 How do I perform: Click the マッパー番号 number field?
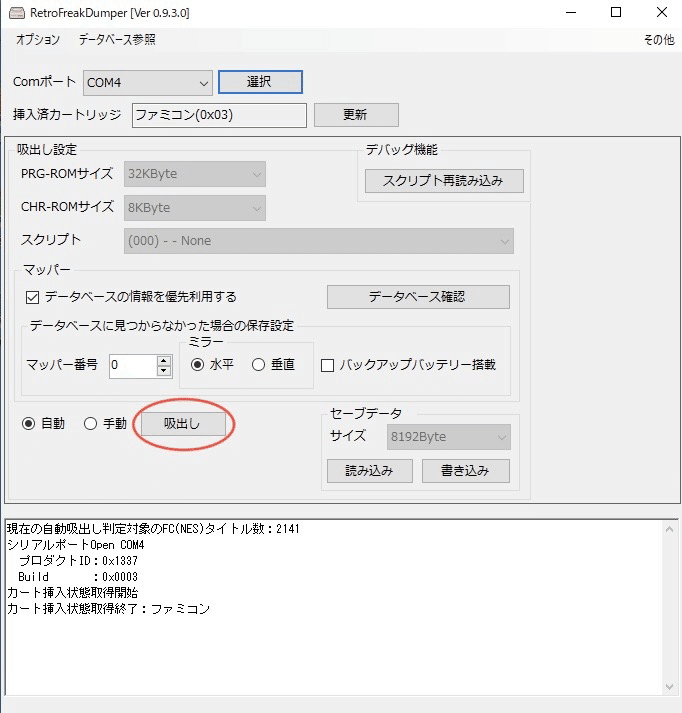coord(133,366)
